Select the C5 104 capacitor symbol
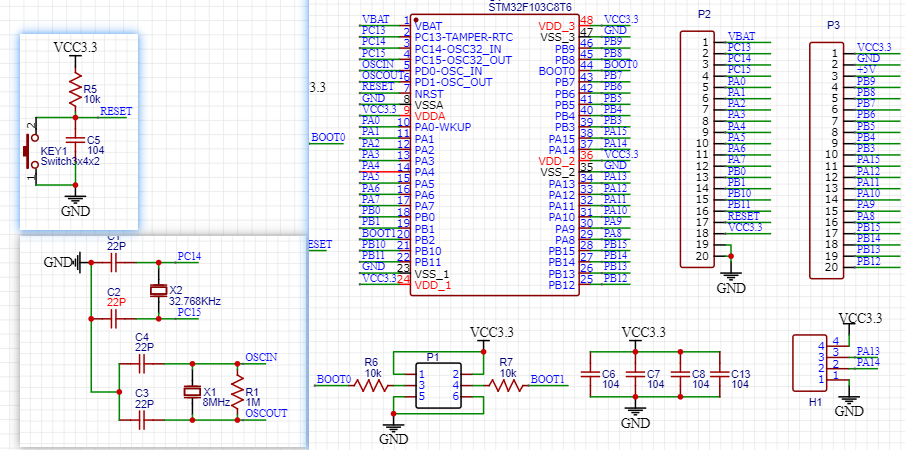 74,139
